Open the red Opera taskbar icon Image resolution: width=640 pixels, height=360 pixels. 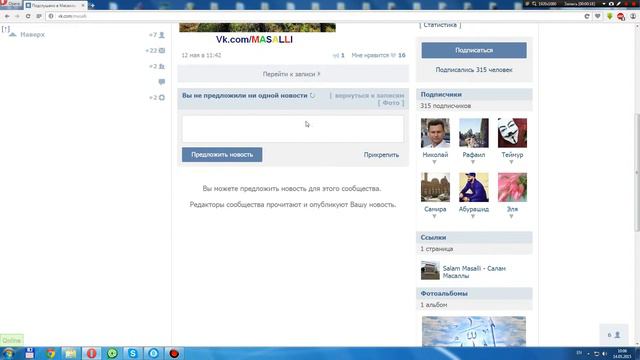coord(91,353)
